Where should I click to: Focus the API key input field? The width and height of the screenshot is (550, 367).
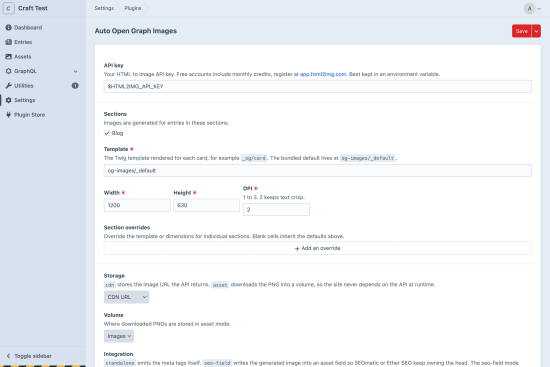(x=317, y=86)
